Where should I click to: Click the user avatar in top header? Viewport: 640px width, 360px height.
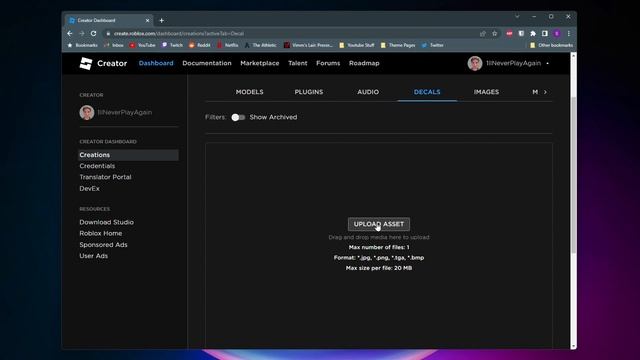[475, 63]
